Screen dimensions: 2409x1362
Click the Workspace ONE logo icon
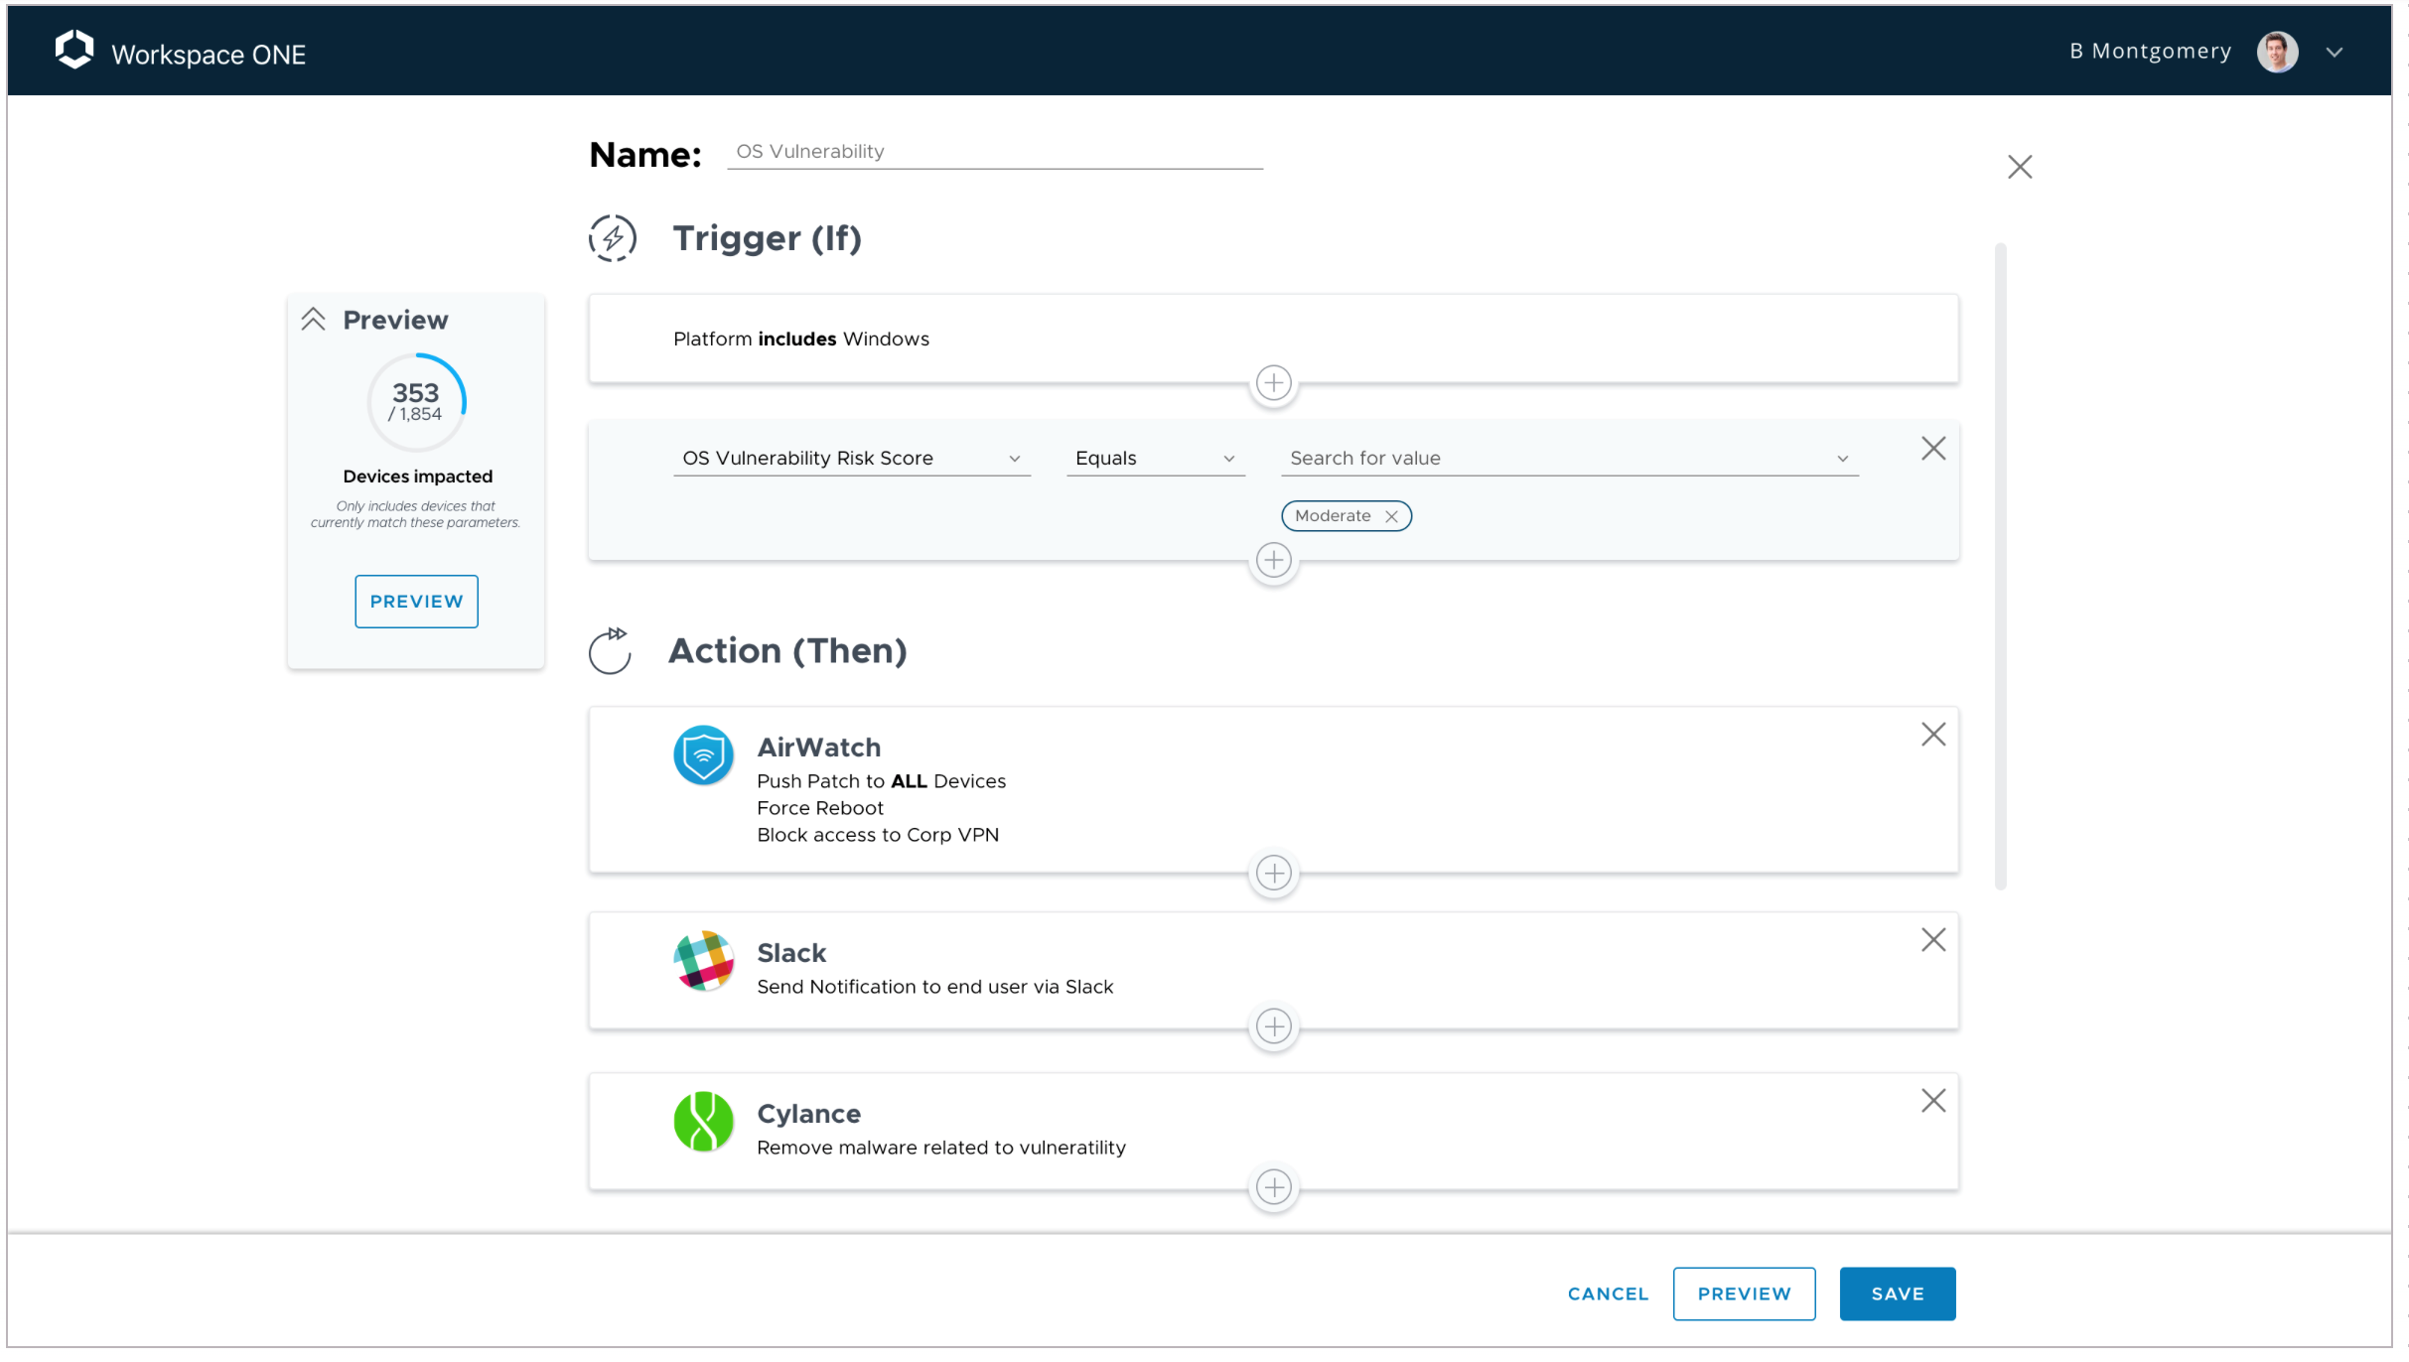click(x=74, y=50)
